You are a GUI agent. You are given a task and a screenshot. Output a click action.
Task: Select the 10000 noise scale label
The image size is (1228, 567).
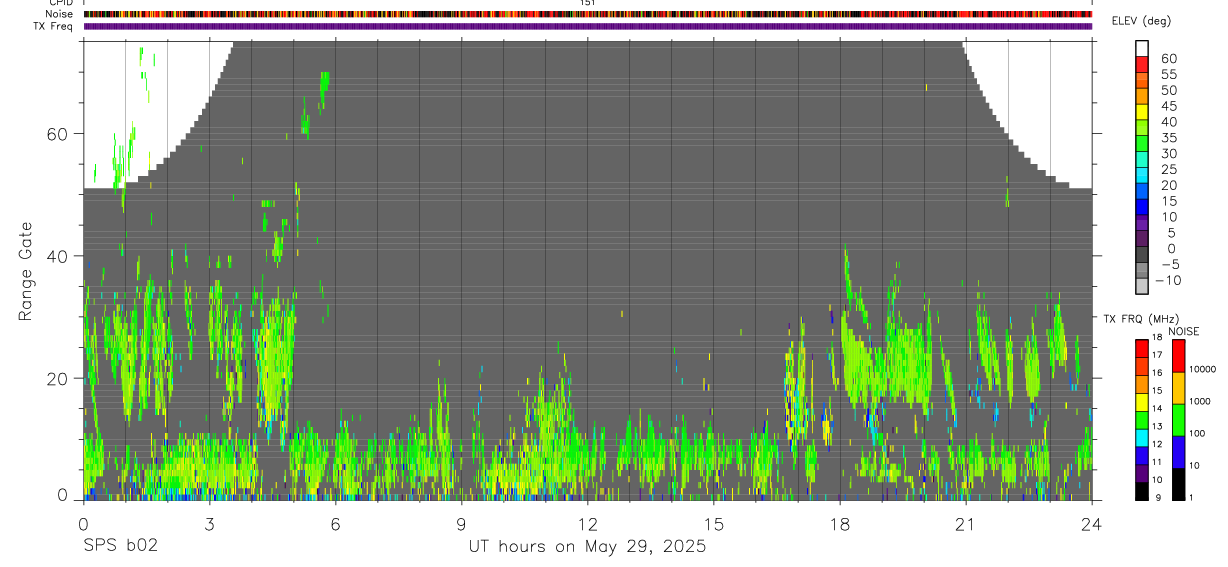[1204, 369]
